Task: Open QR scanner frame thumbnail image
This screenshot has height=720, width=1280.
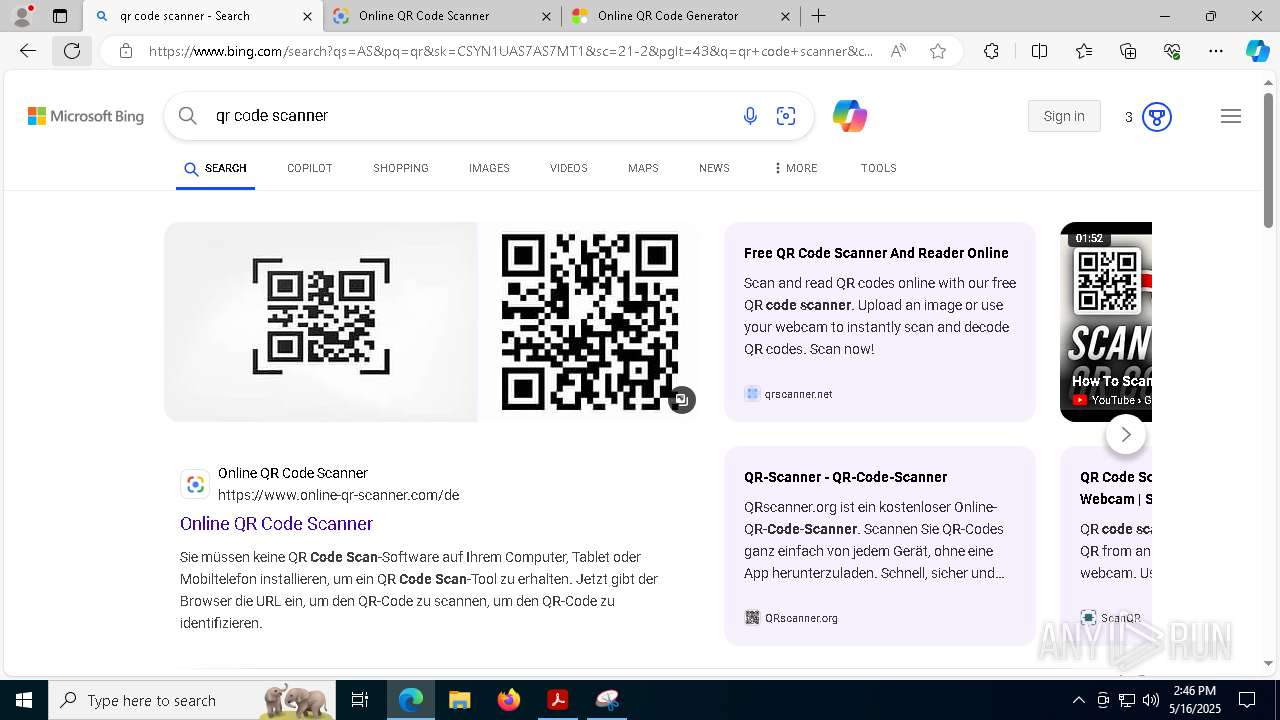Action: tap(321, 322)
